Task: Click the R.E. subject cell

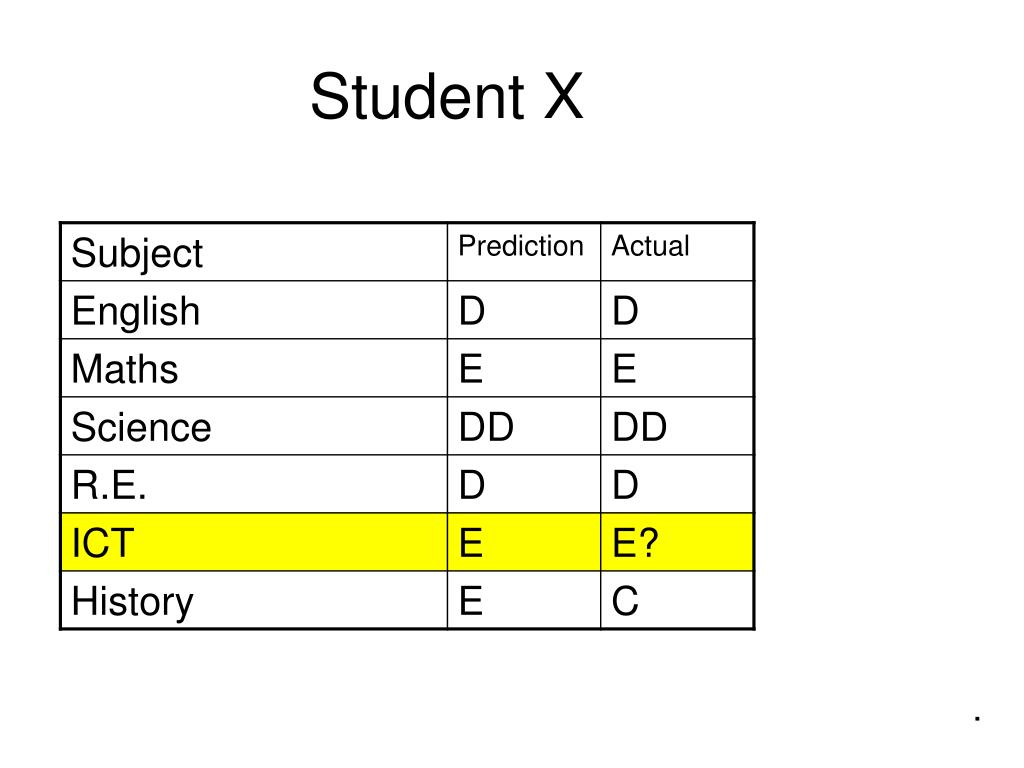Action: pyautogui.click(x=254, y=485)
